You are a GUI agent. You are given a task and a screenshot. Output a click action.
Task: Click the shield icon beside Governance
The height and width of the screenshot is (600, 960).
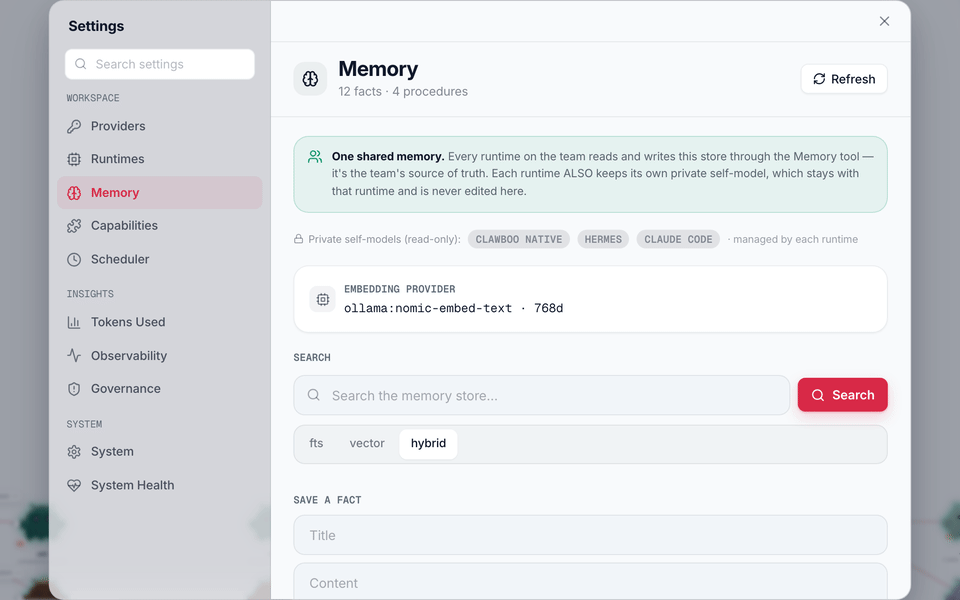point(74,389)
